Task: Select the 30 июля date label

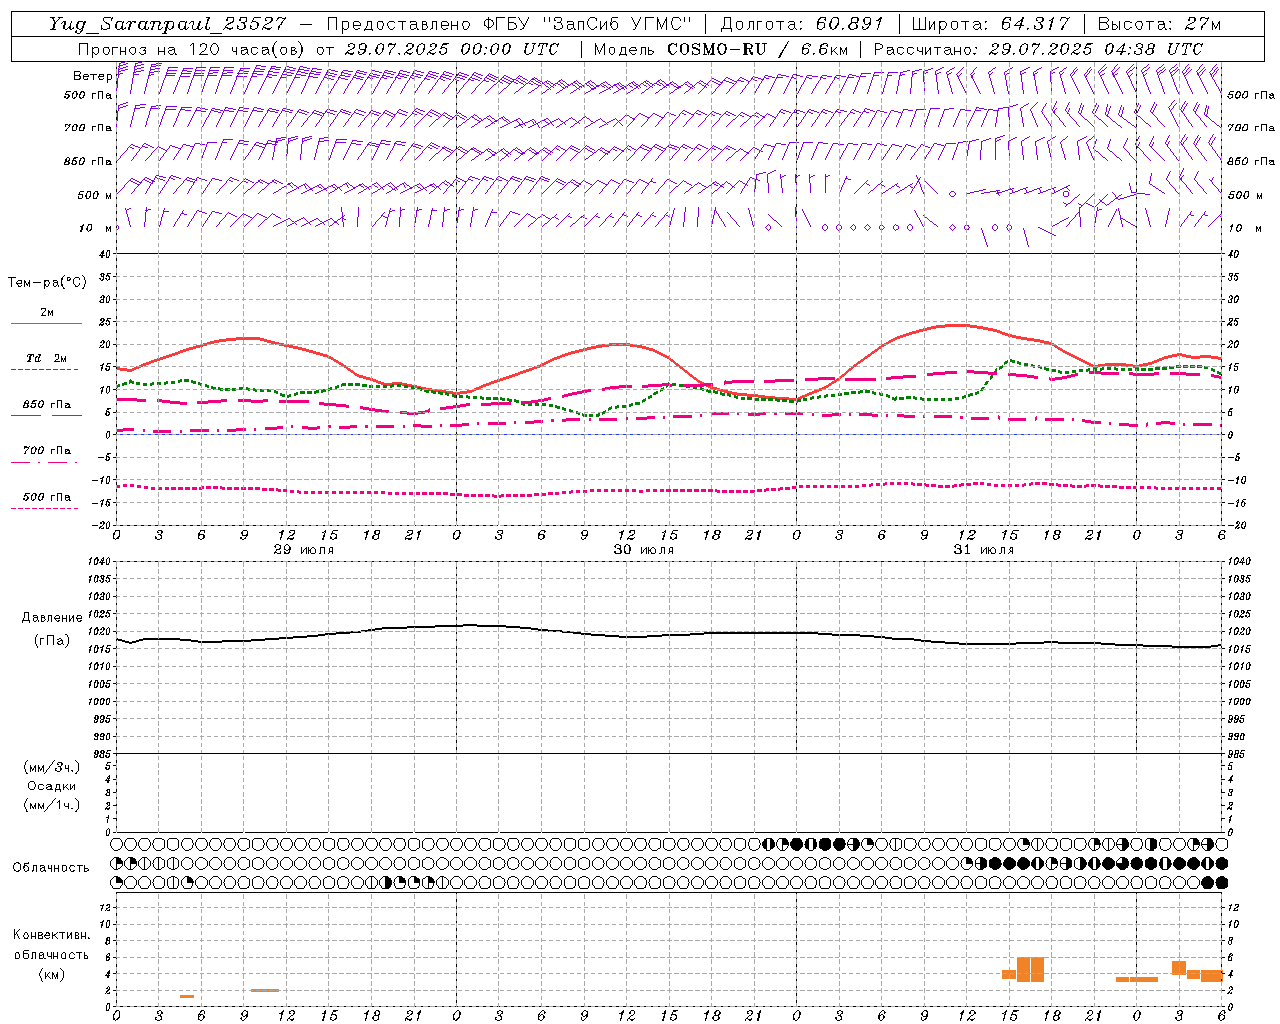Action: [643, 550]
